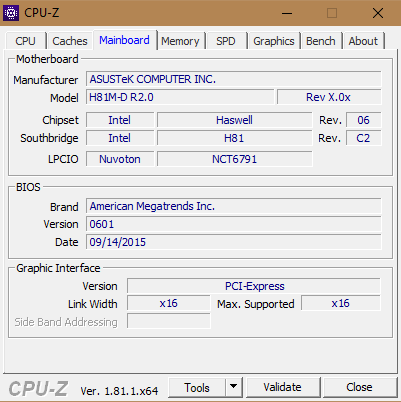Click the LPCIO NCT6791 field
Image resolution: width=401 pixels, height=402 pixels.
click(x=235, y=159)
